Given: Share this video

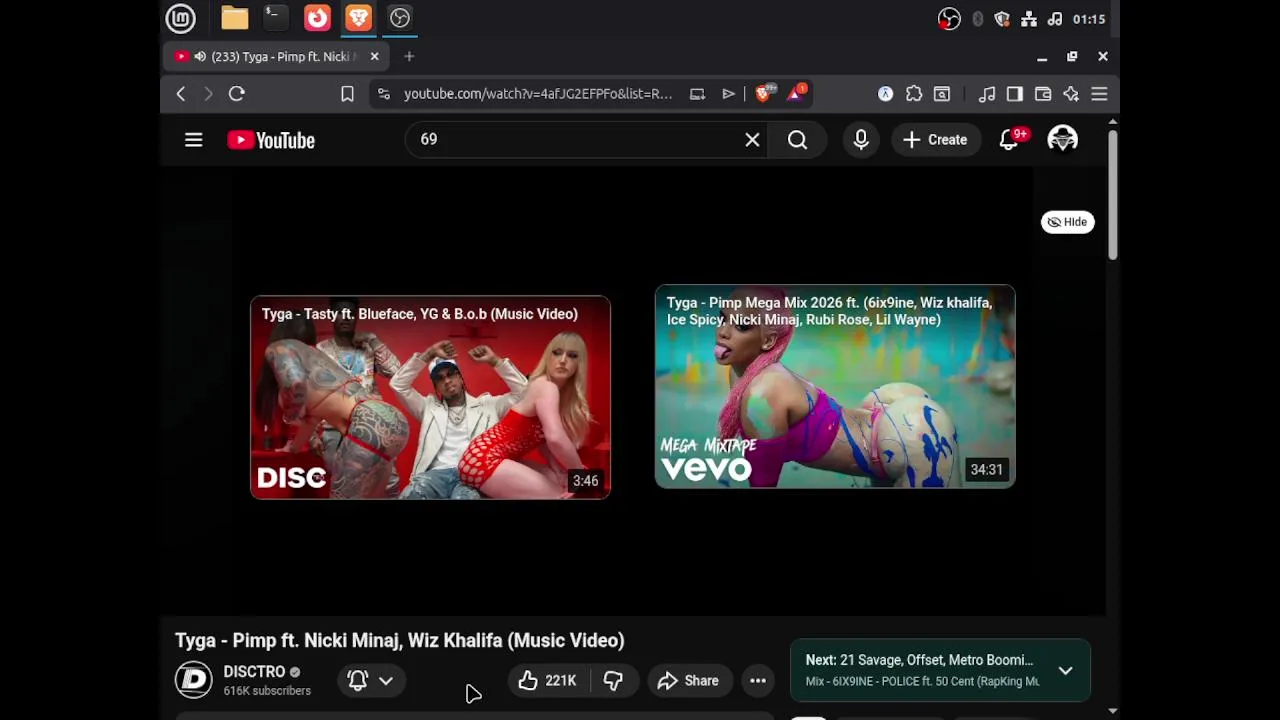Looking at the screenshot, I should [688, 681].
